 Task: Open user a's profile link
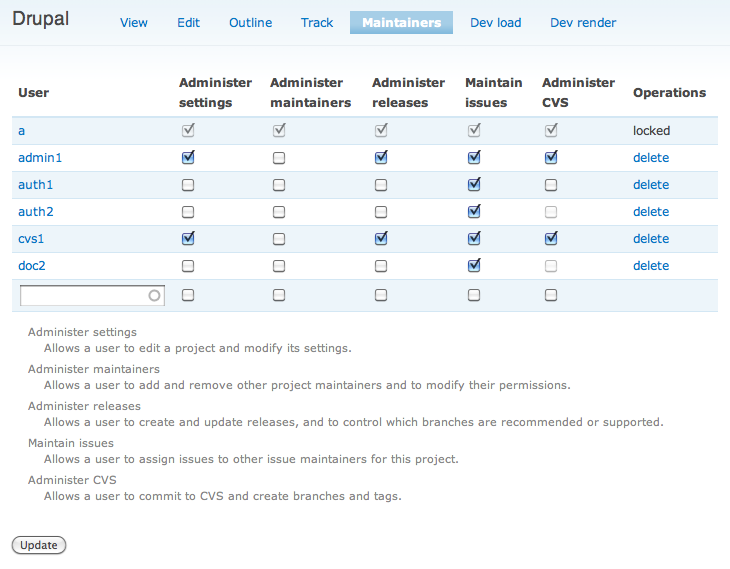(x=21, y=131)
